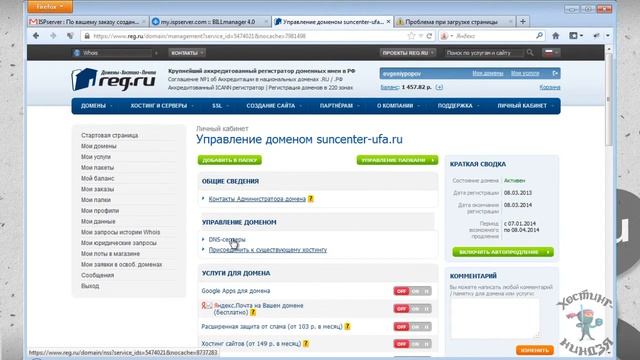Open the Мои домены header link

tap(488, 73)
